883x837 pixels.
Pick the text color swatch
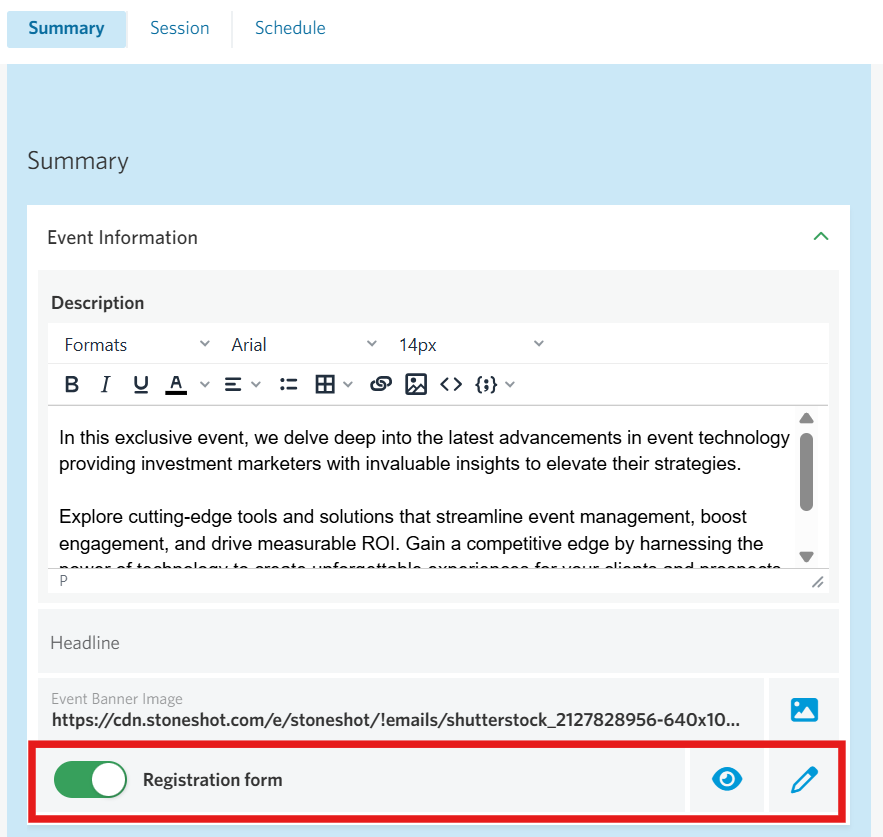(176, 385)
